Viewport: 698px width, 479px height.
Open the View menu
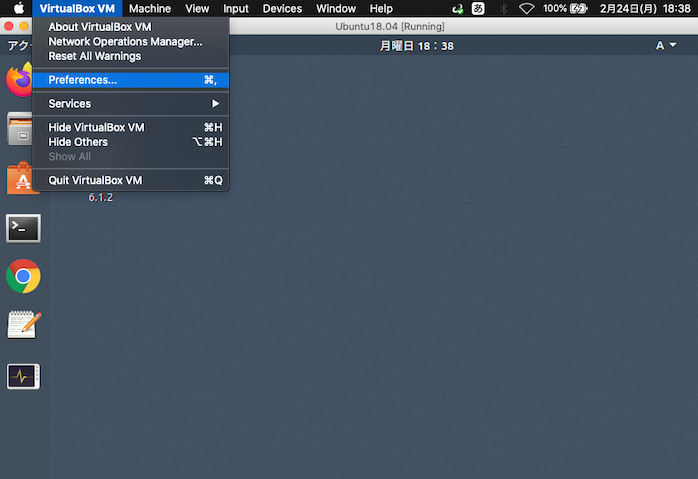197,8
